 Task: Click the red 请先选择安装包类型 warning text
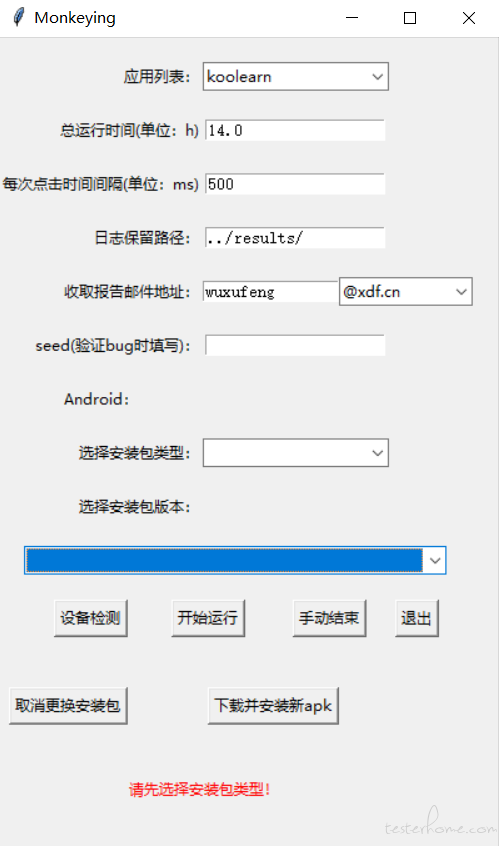(200, 790)
